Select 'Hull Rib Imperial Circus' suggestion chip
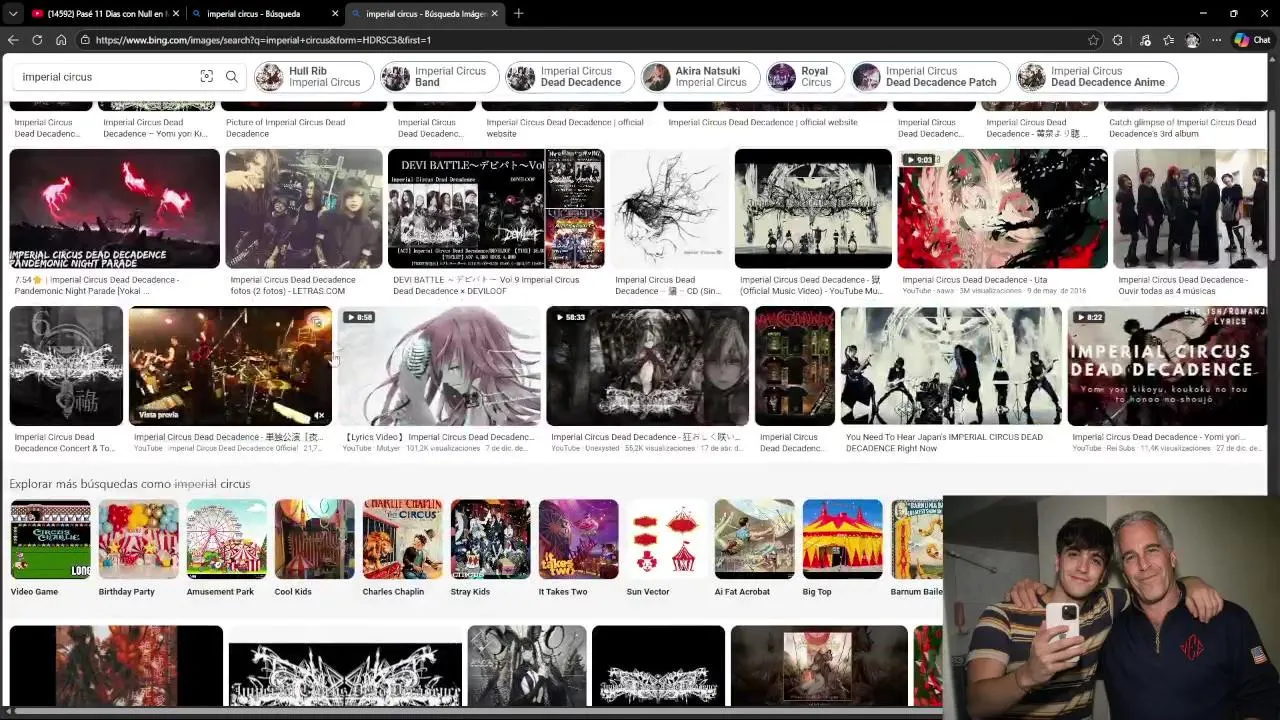Viewport: 1280px width, 720px height. coord(314,77)
